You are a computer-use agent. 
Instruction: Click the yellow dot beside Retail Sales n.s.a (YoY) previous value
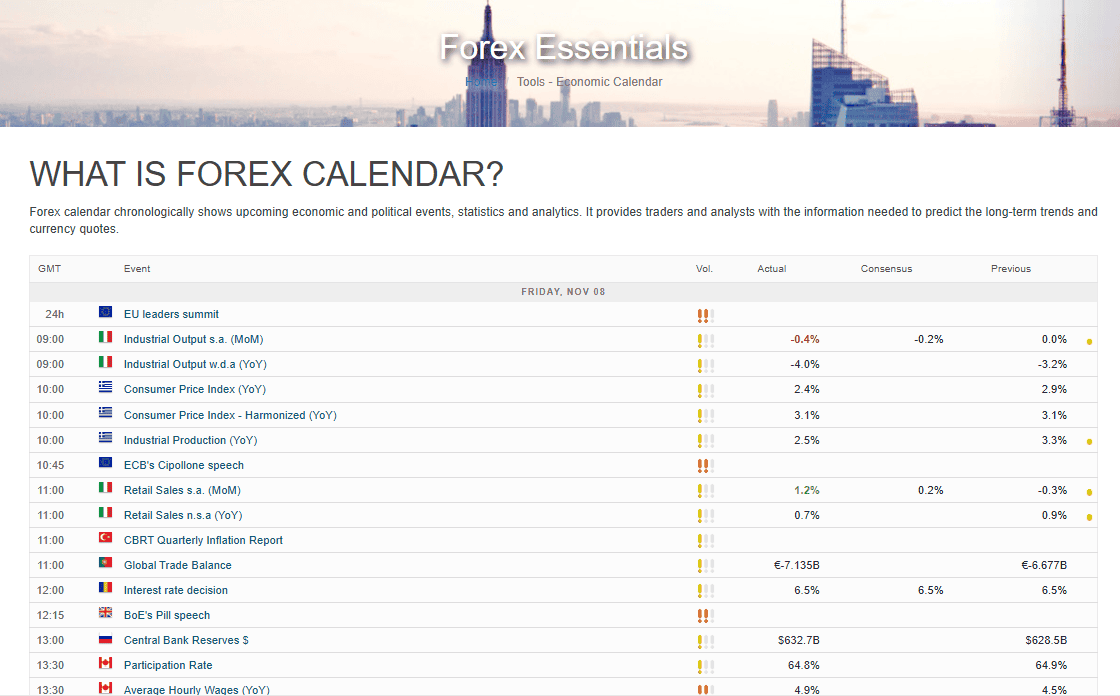pos(1089,518)
